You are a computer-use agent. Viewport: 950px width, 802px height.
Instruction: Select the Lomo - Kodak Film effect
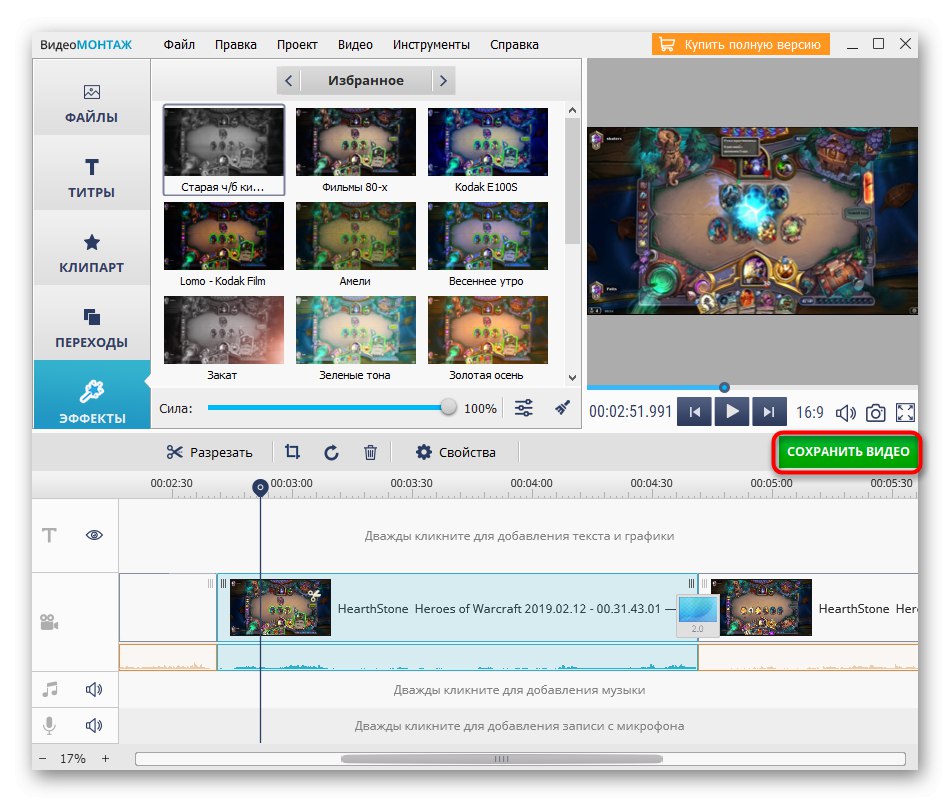[224, 237]
